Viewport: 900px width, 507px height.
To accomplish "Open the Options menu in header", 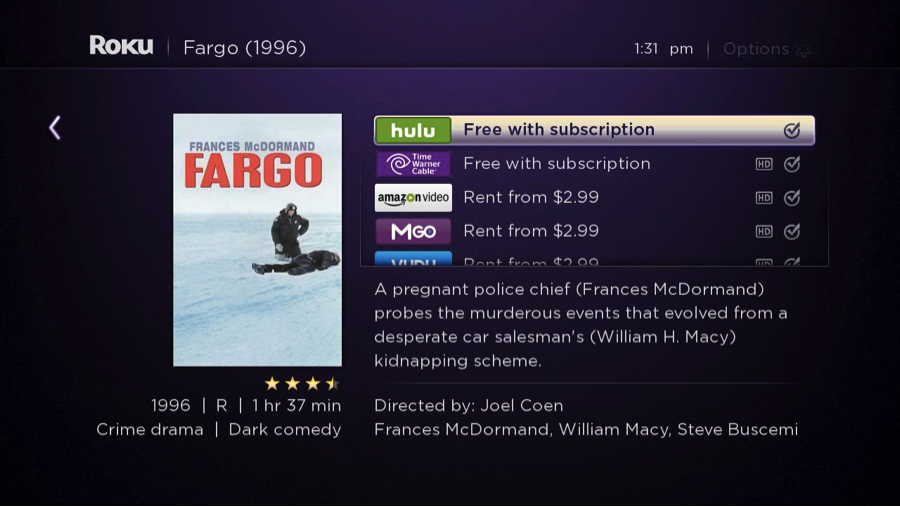I will coord(767,49).
